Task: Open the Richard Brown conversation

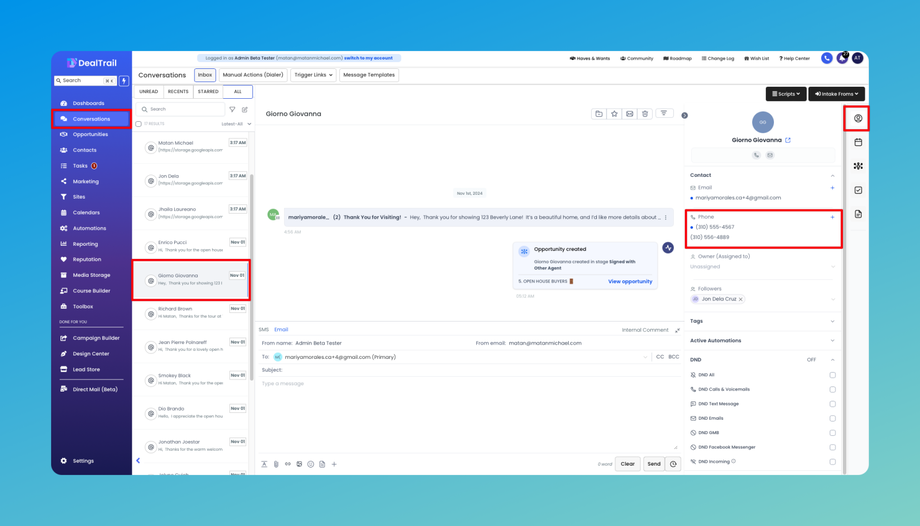Action: tap(191, 313)
